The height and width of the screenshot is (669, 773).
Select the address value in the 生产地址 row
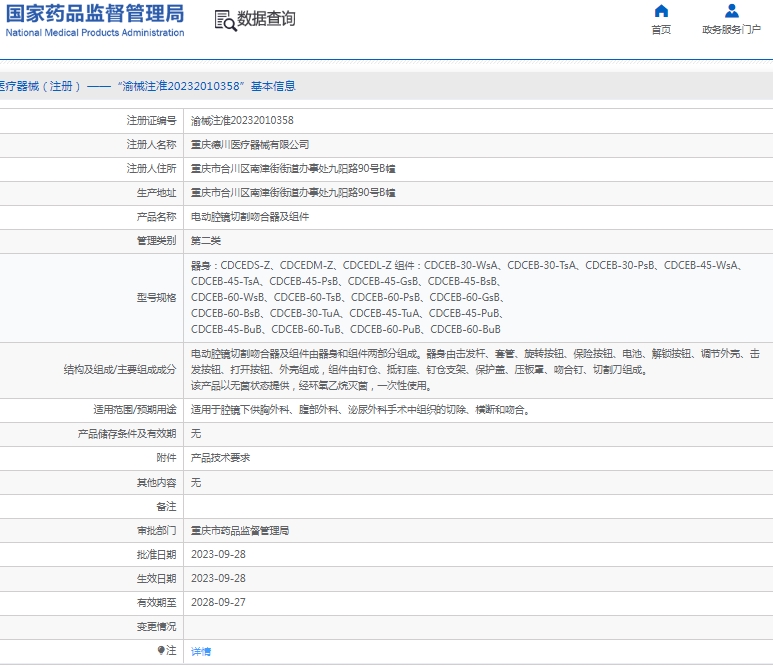(x=293, y=193)
